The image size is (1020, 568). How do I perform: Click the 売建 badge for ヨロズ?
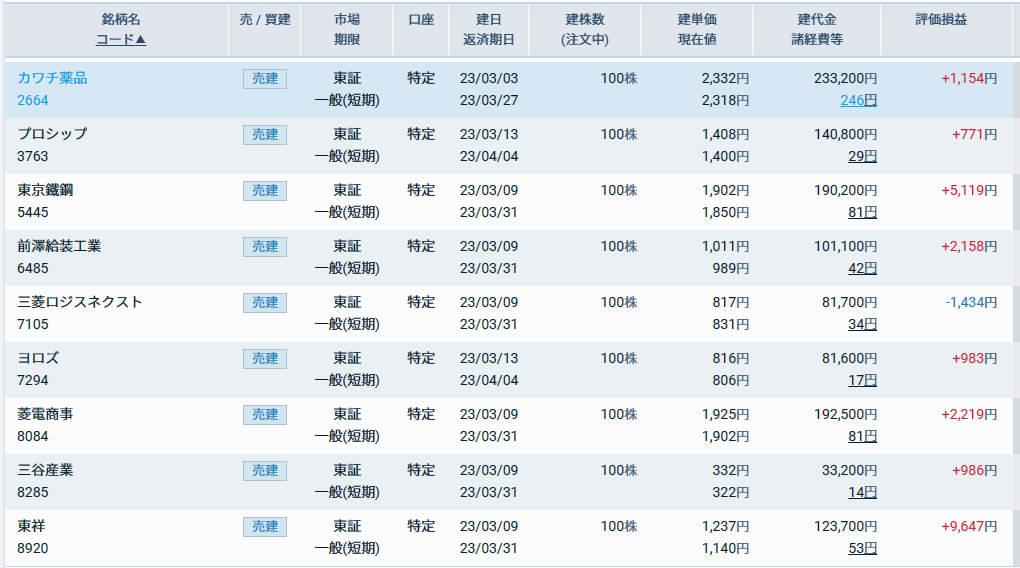(x=265, y=358)
